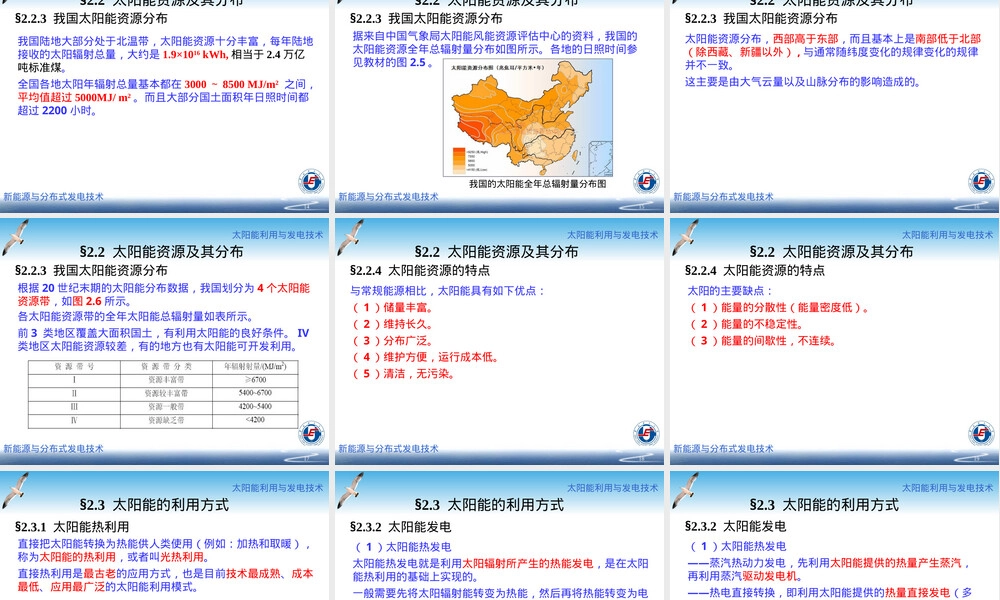This screenshot has height=600, width=1000.
Task: Click the heading 太阳的主要缺点：
Action: (730, 291)
